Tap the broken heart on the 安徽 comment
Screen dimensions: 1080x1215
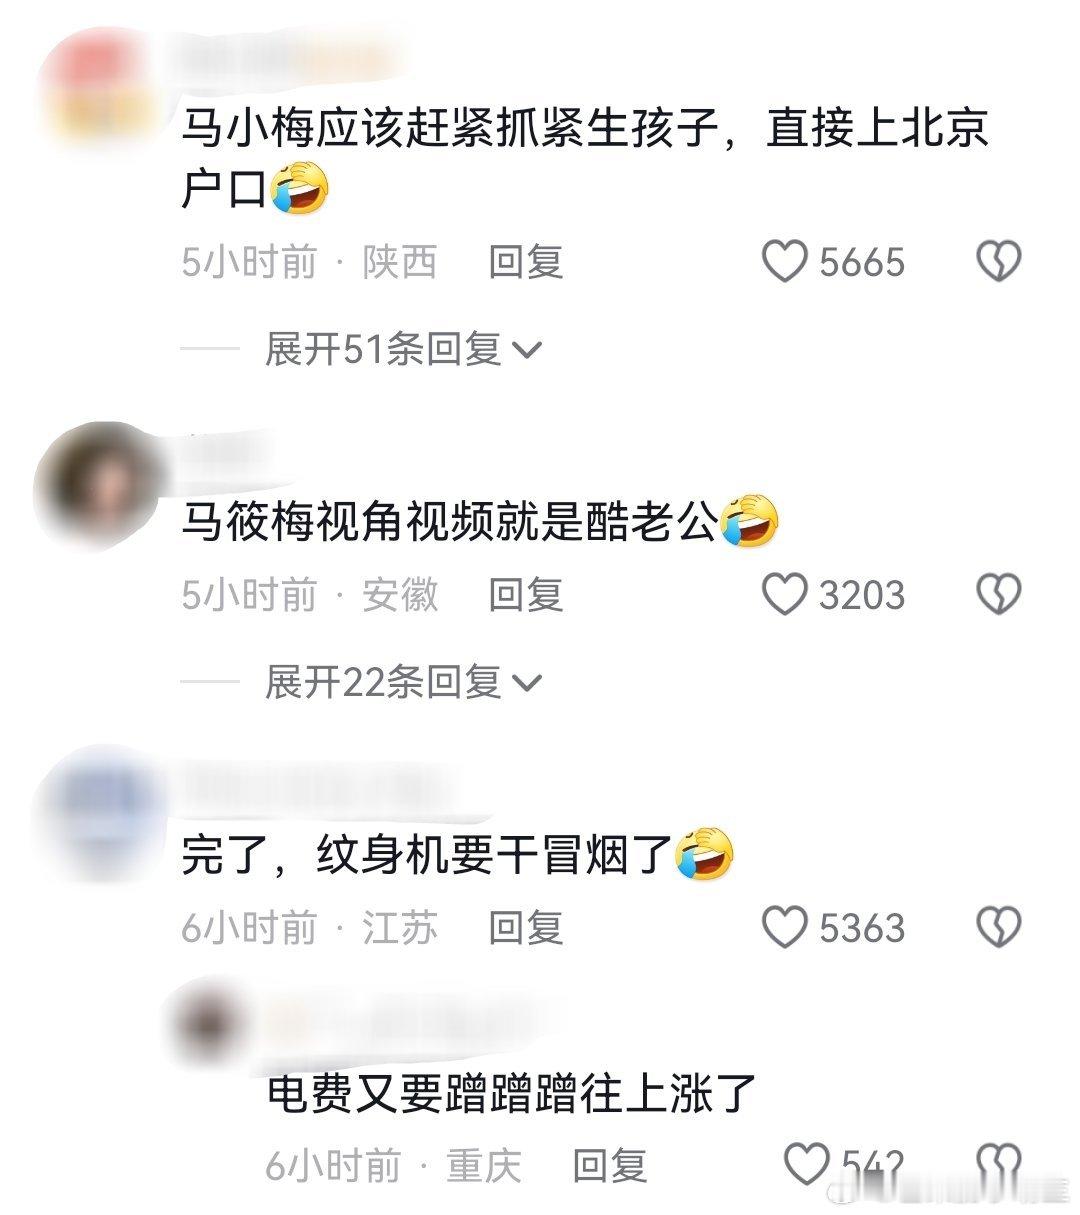[x=998, y=595]
